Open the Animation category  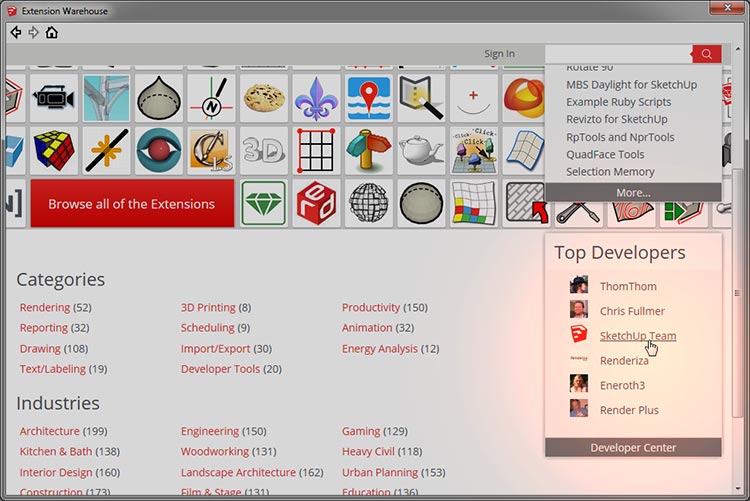[367, 328]
